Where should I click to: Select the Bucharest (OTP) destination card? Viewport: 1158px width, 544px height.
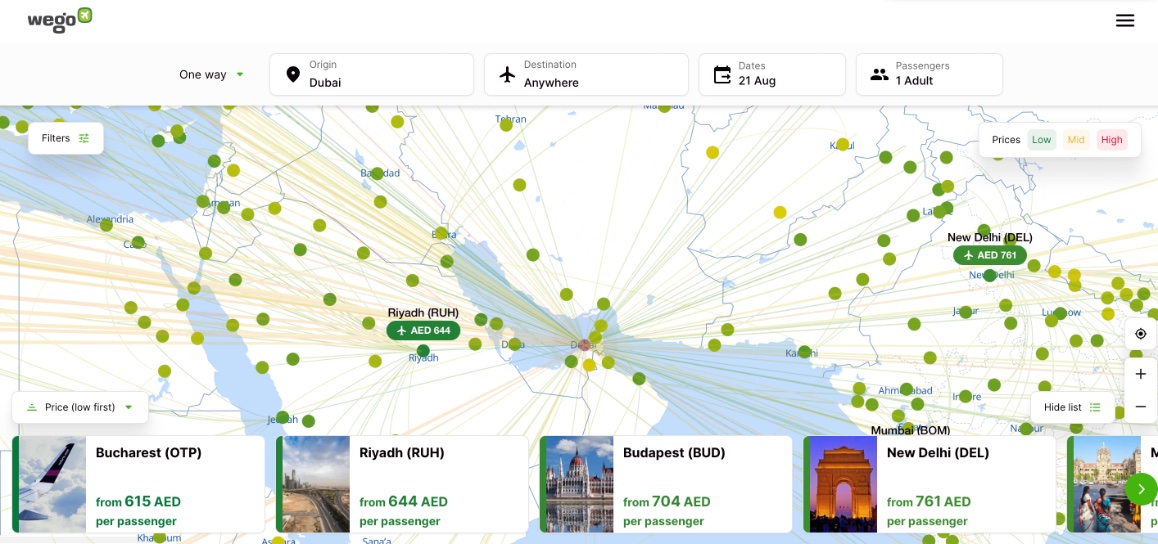point(138,484)
